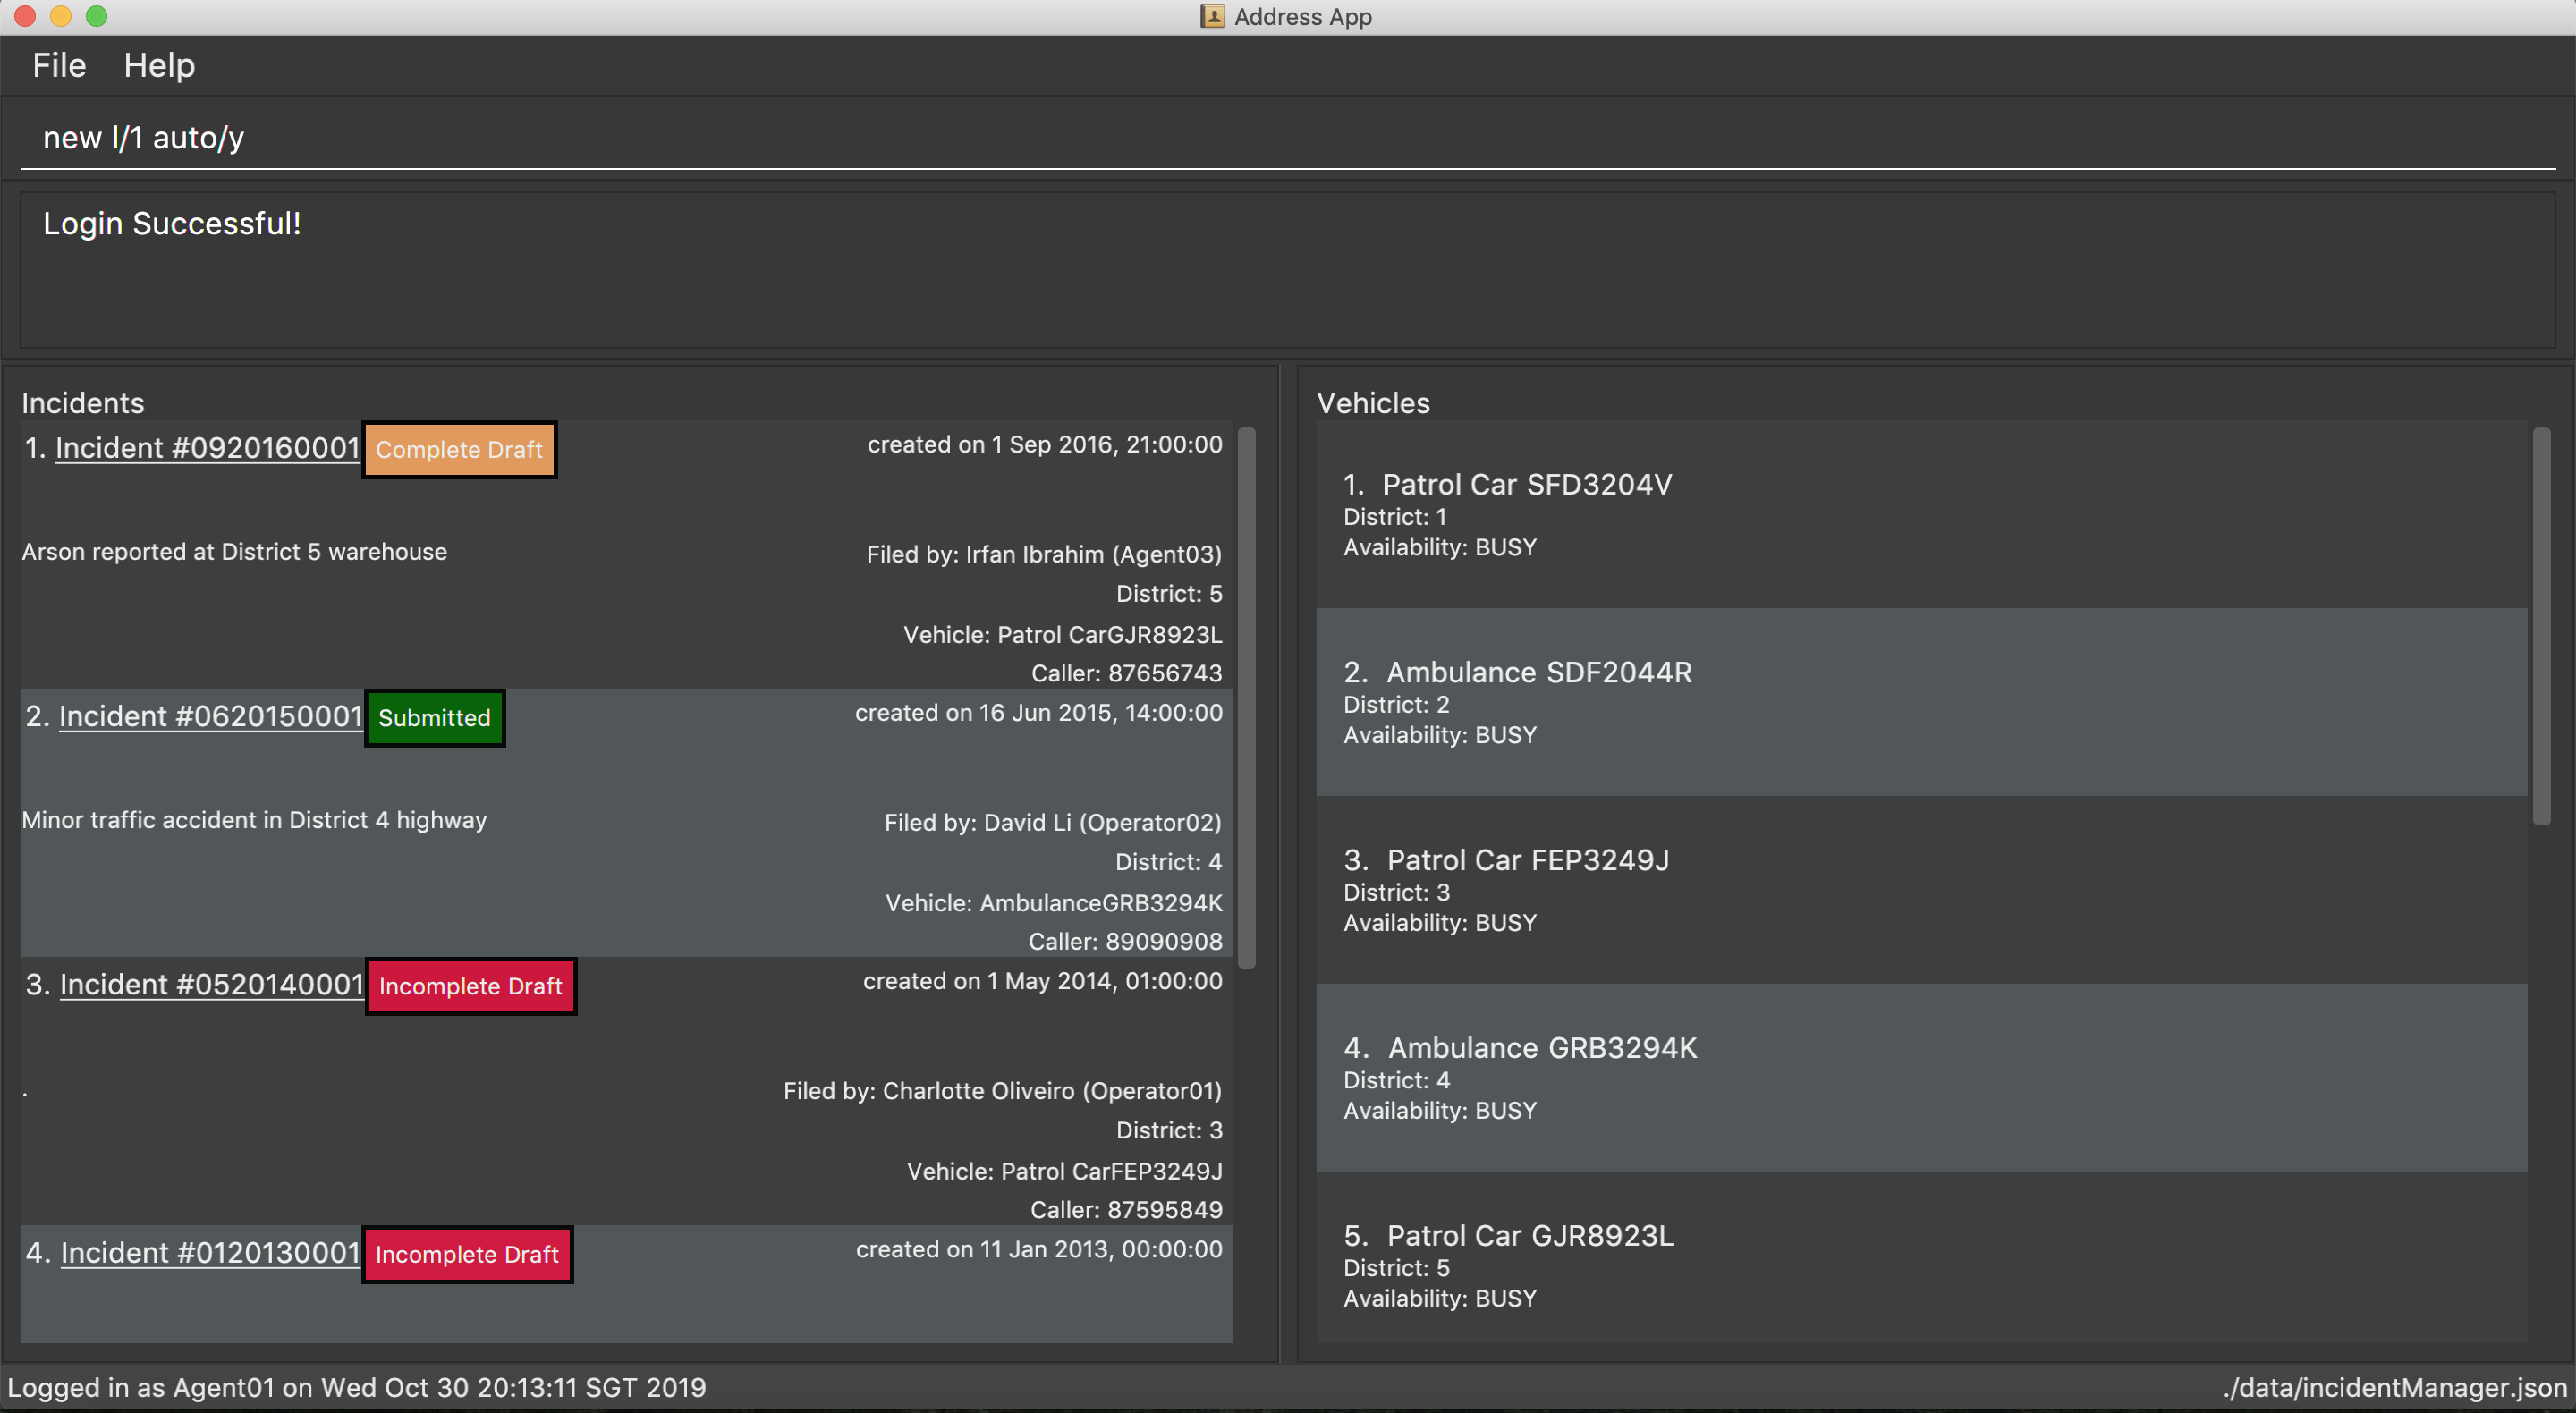Click 'Filed by: David Li (Operator02)'
Viewport: 2576px width, 1413px height.
pyautogui.click(x=1053, y=823)
